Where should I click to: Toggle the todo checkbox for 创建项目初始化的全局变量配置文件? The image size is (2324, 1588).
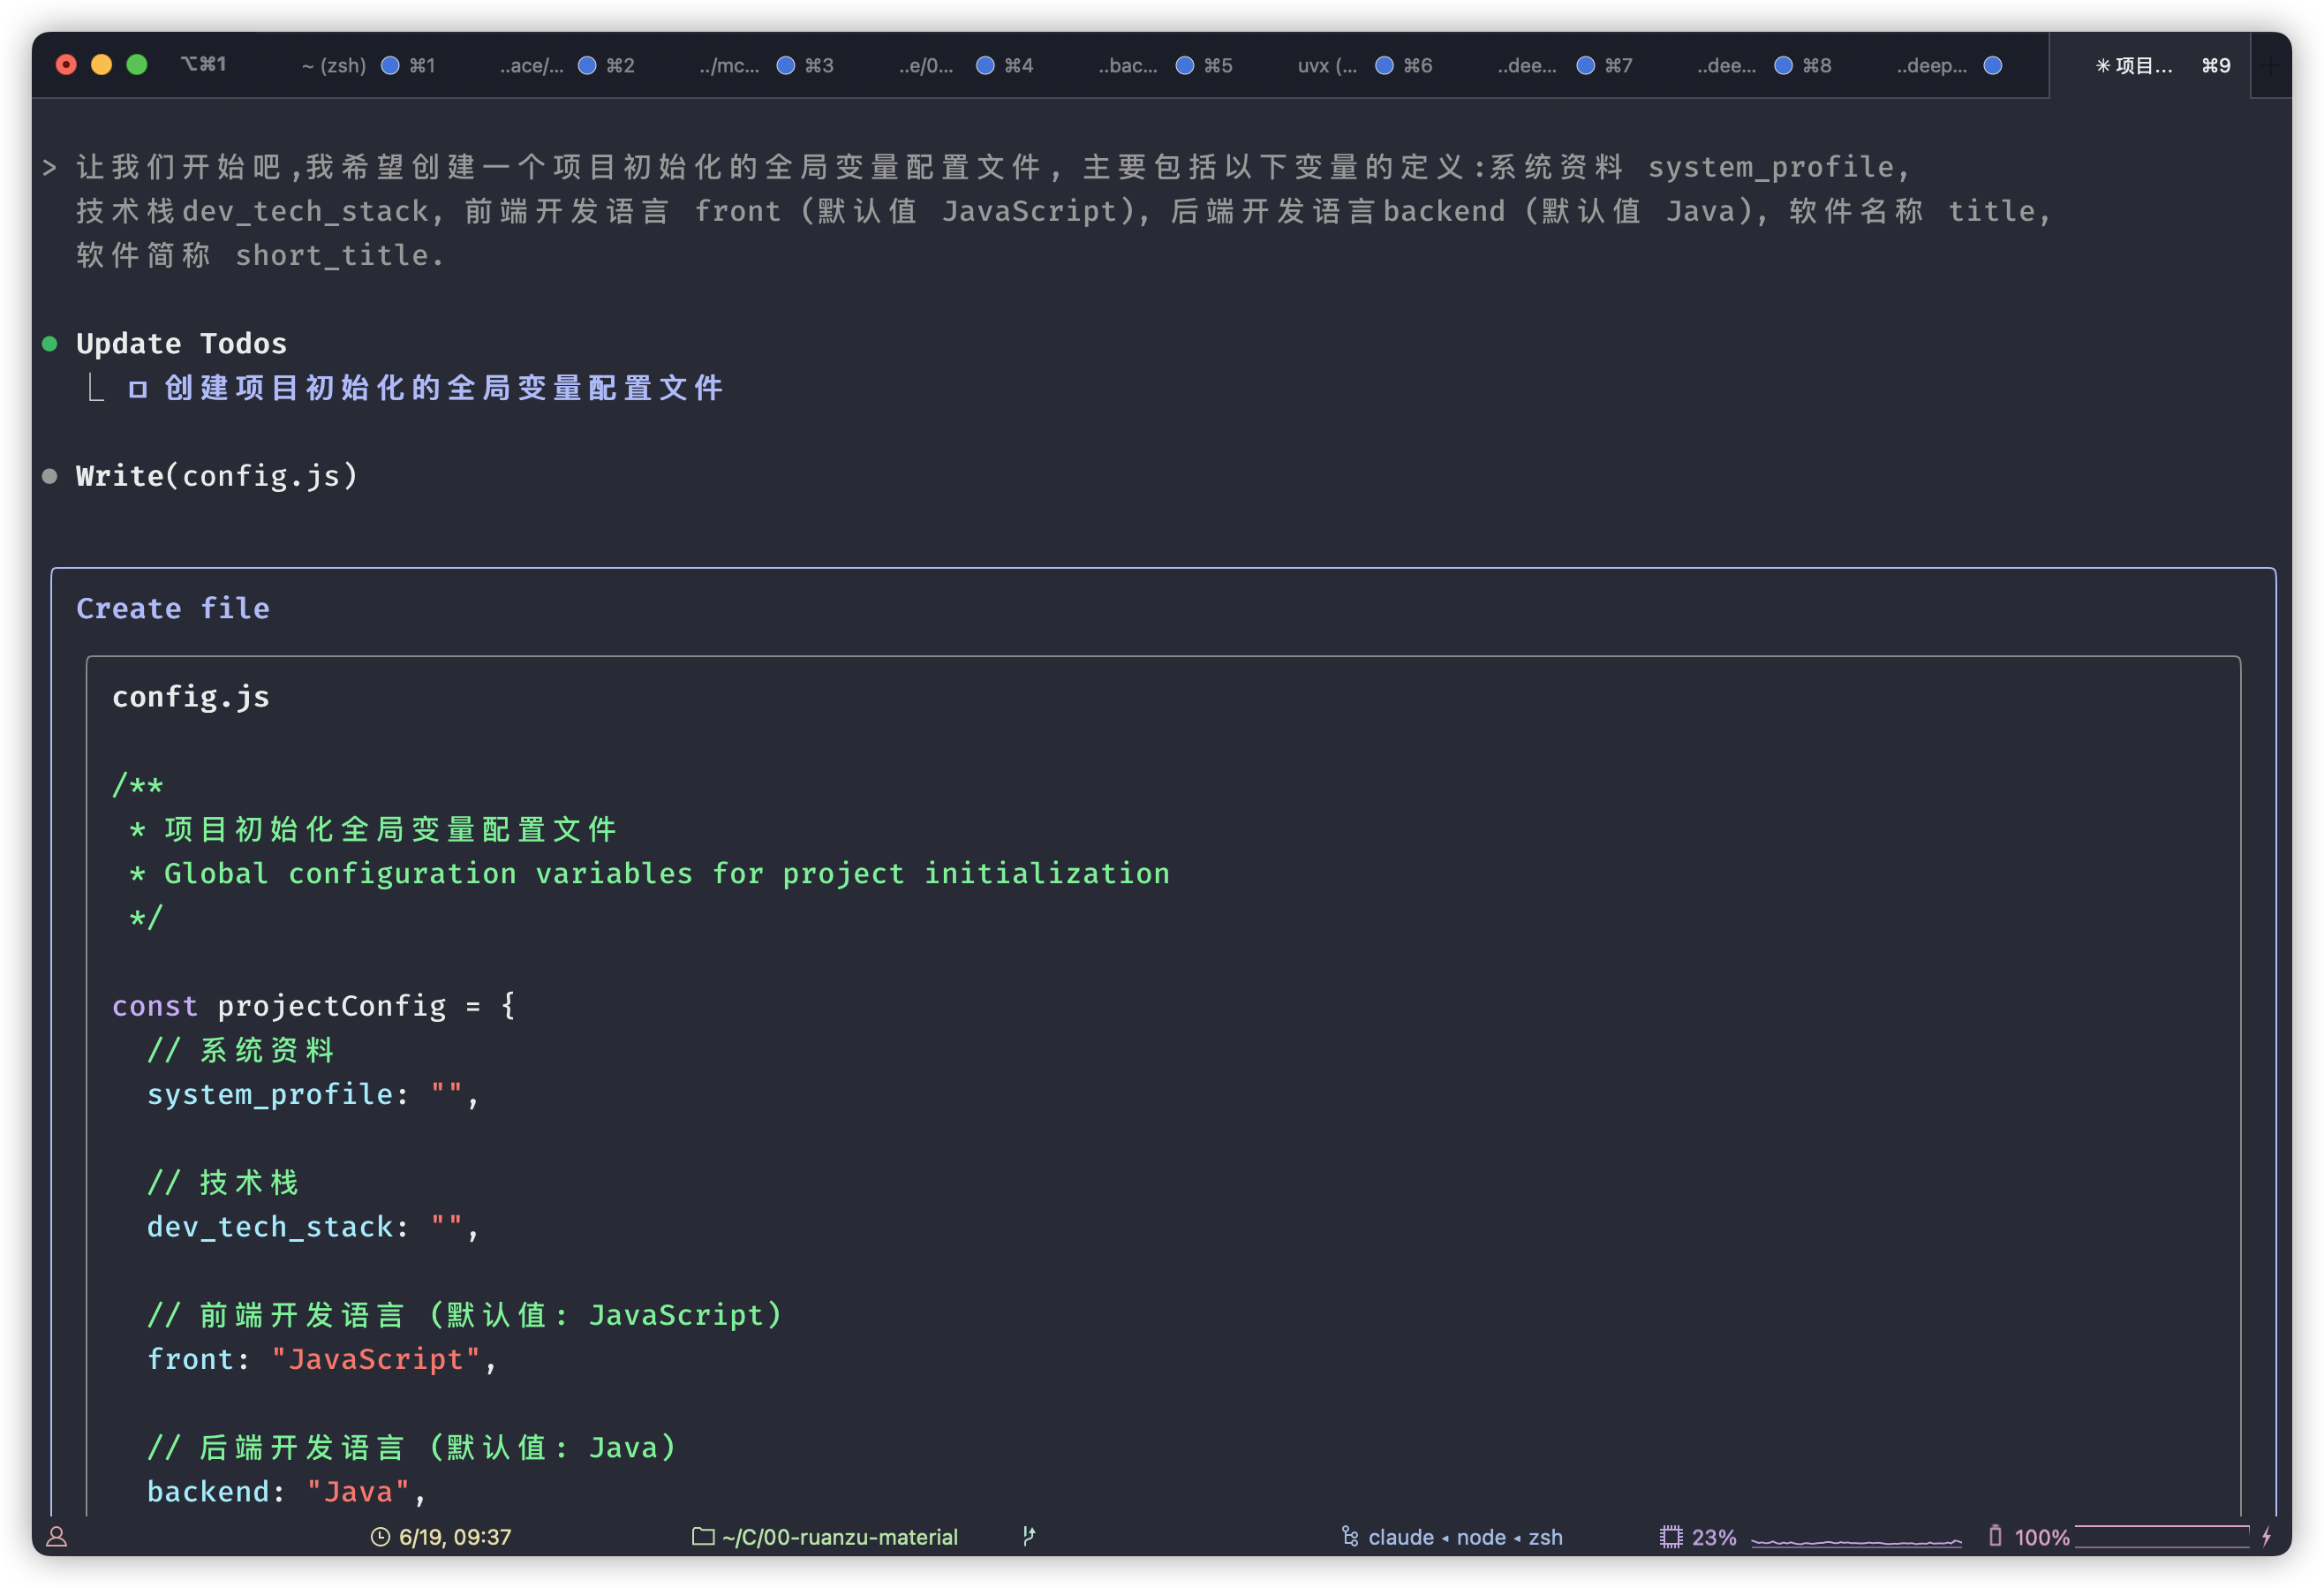click(138, 389)
